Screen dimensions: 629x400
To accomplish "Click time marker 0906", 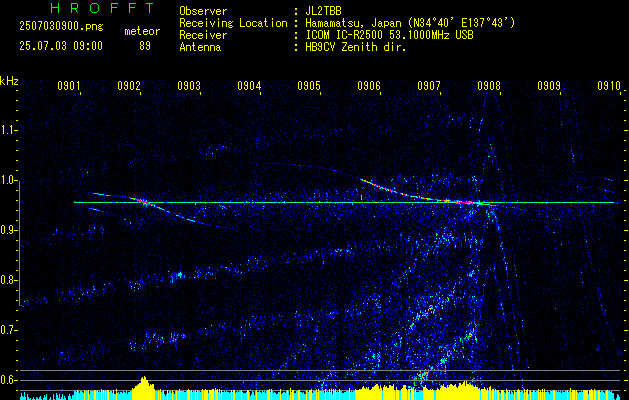I will point(369,86).
